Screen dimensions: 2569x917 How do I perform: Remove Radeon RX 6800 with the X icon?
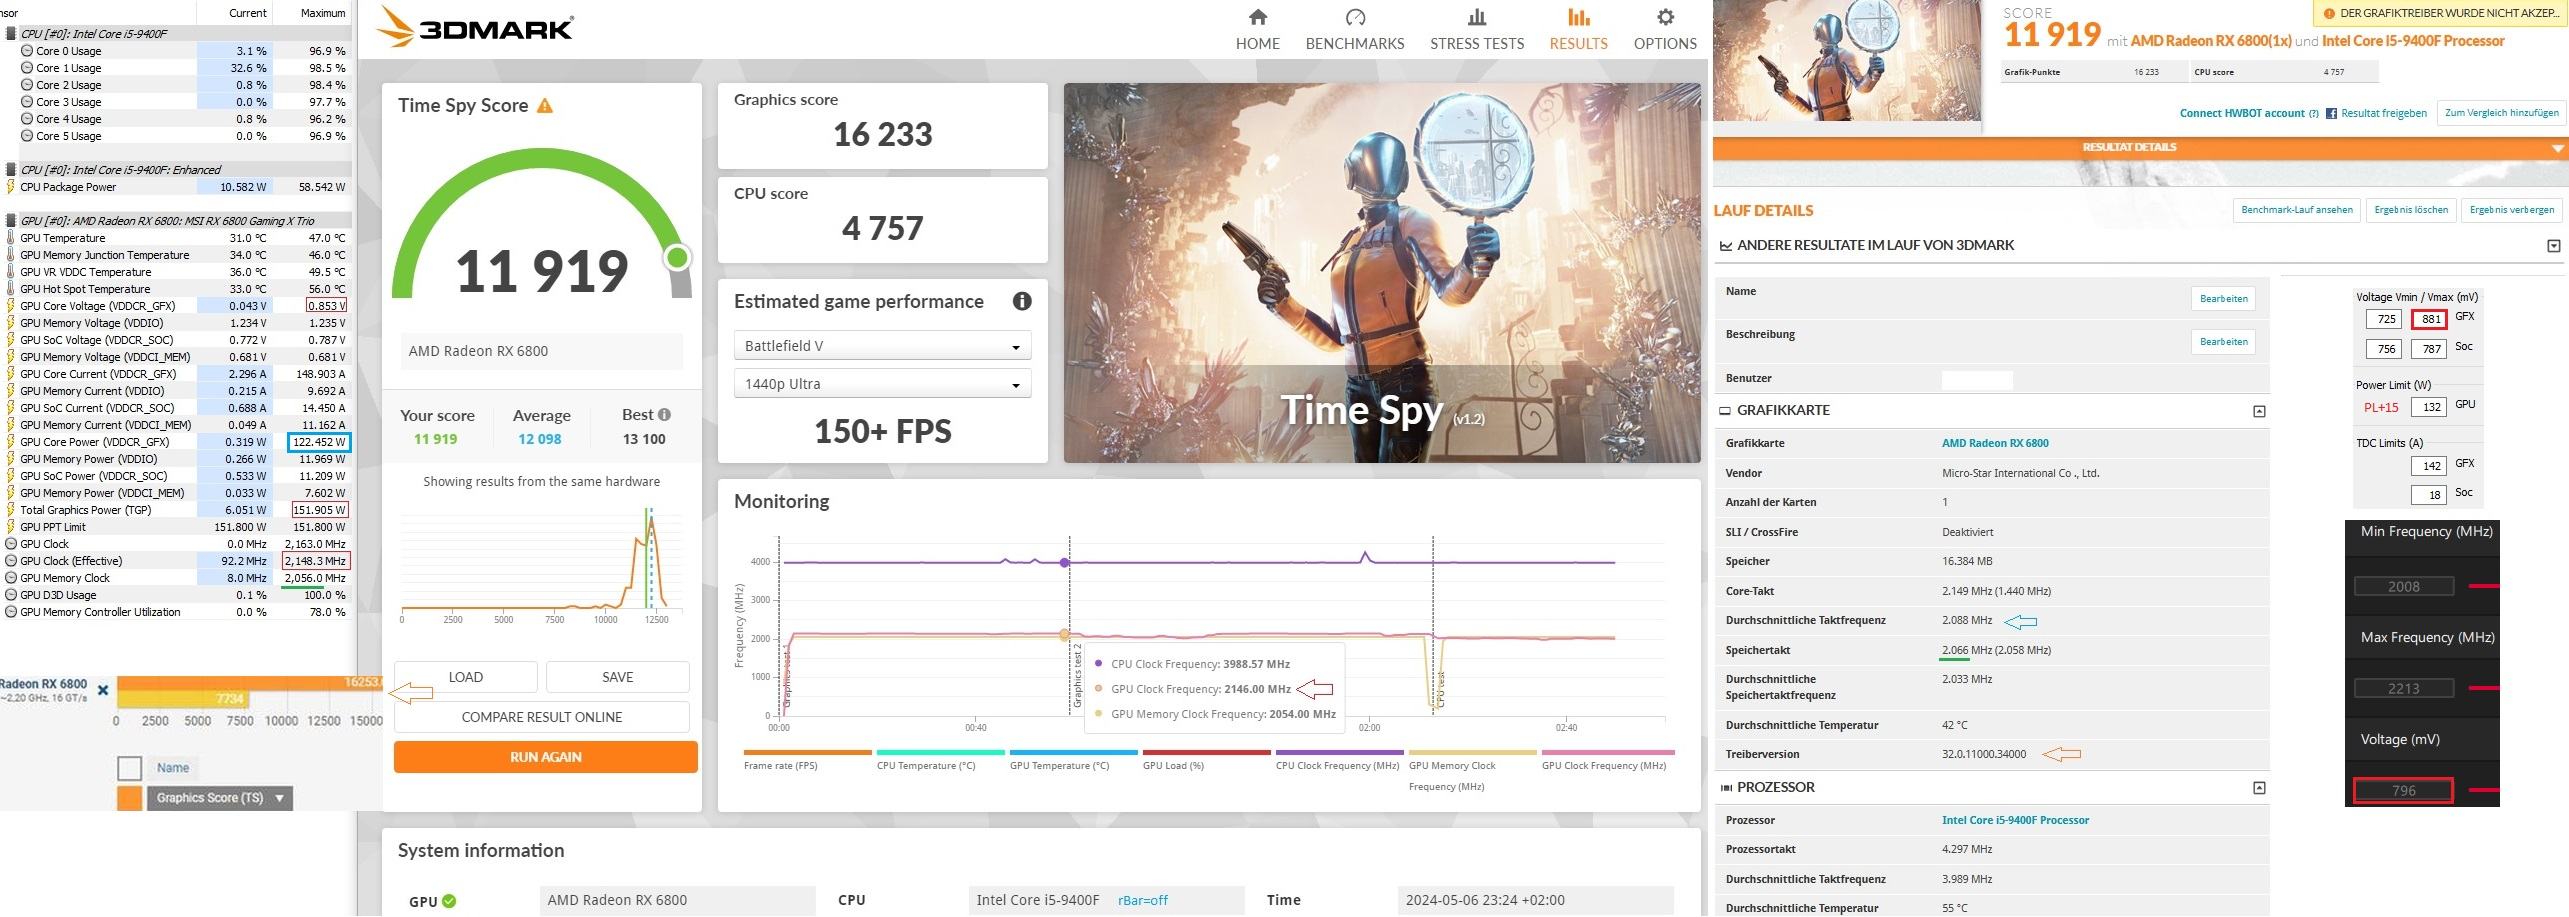point(102,690)
